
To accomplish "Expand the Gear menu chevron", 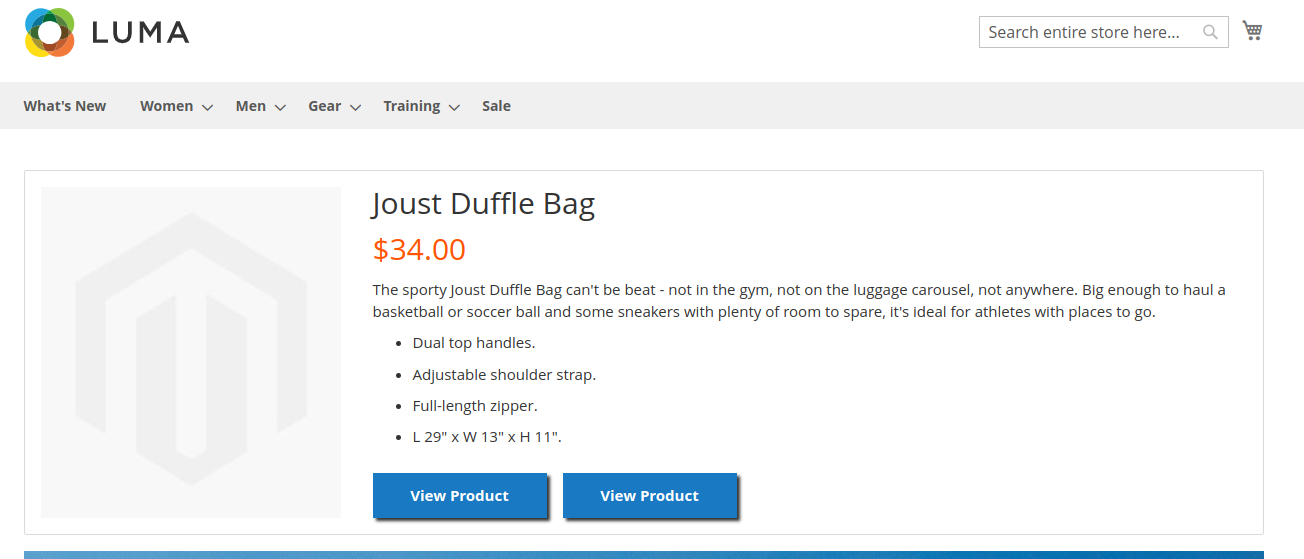I will pos(355,107).
